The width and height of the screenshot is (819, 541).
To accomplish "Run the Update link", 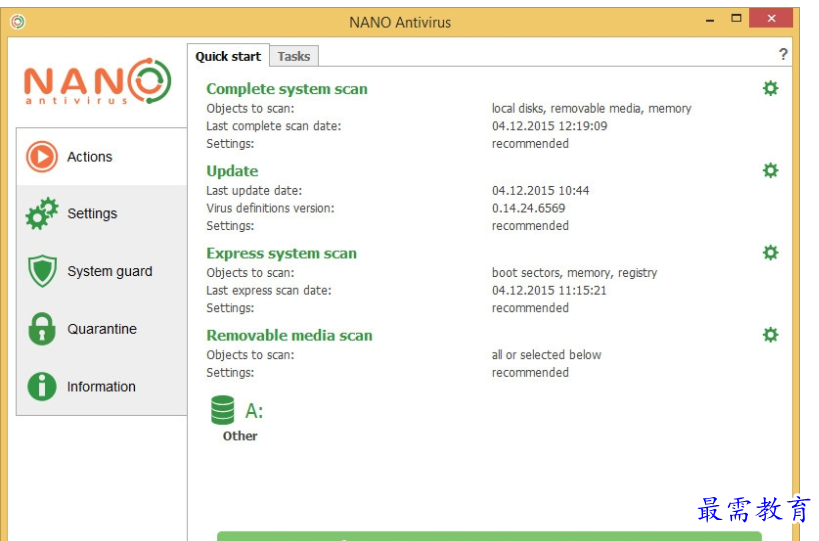I will (232, 171).
